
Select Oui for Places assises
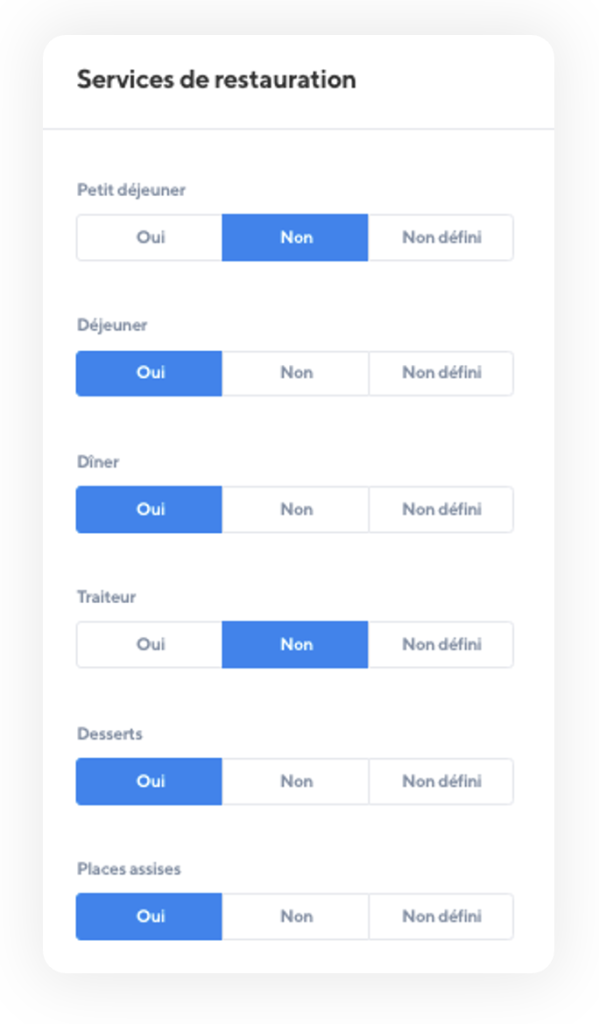point(150,917)
